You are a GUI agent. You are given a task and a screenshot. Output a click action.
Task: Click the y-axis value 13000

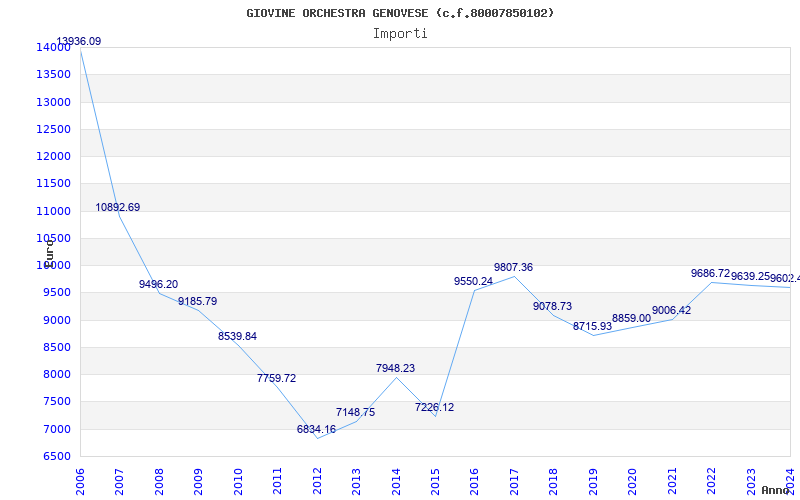tap(53, 102)
